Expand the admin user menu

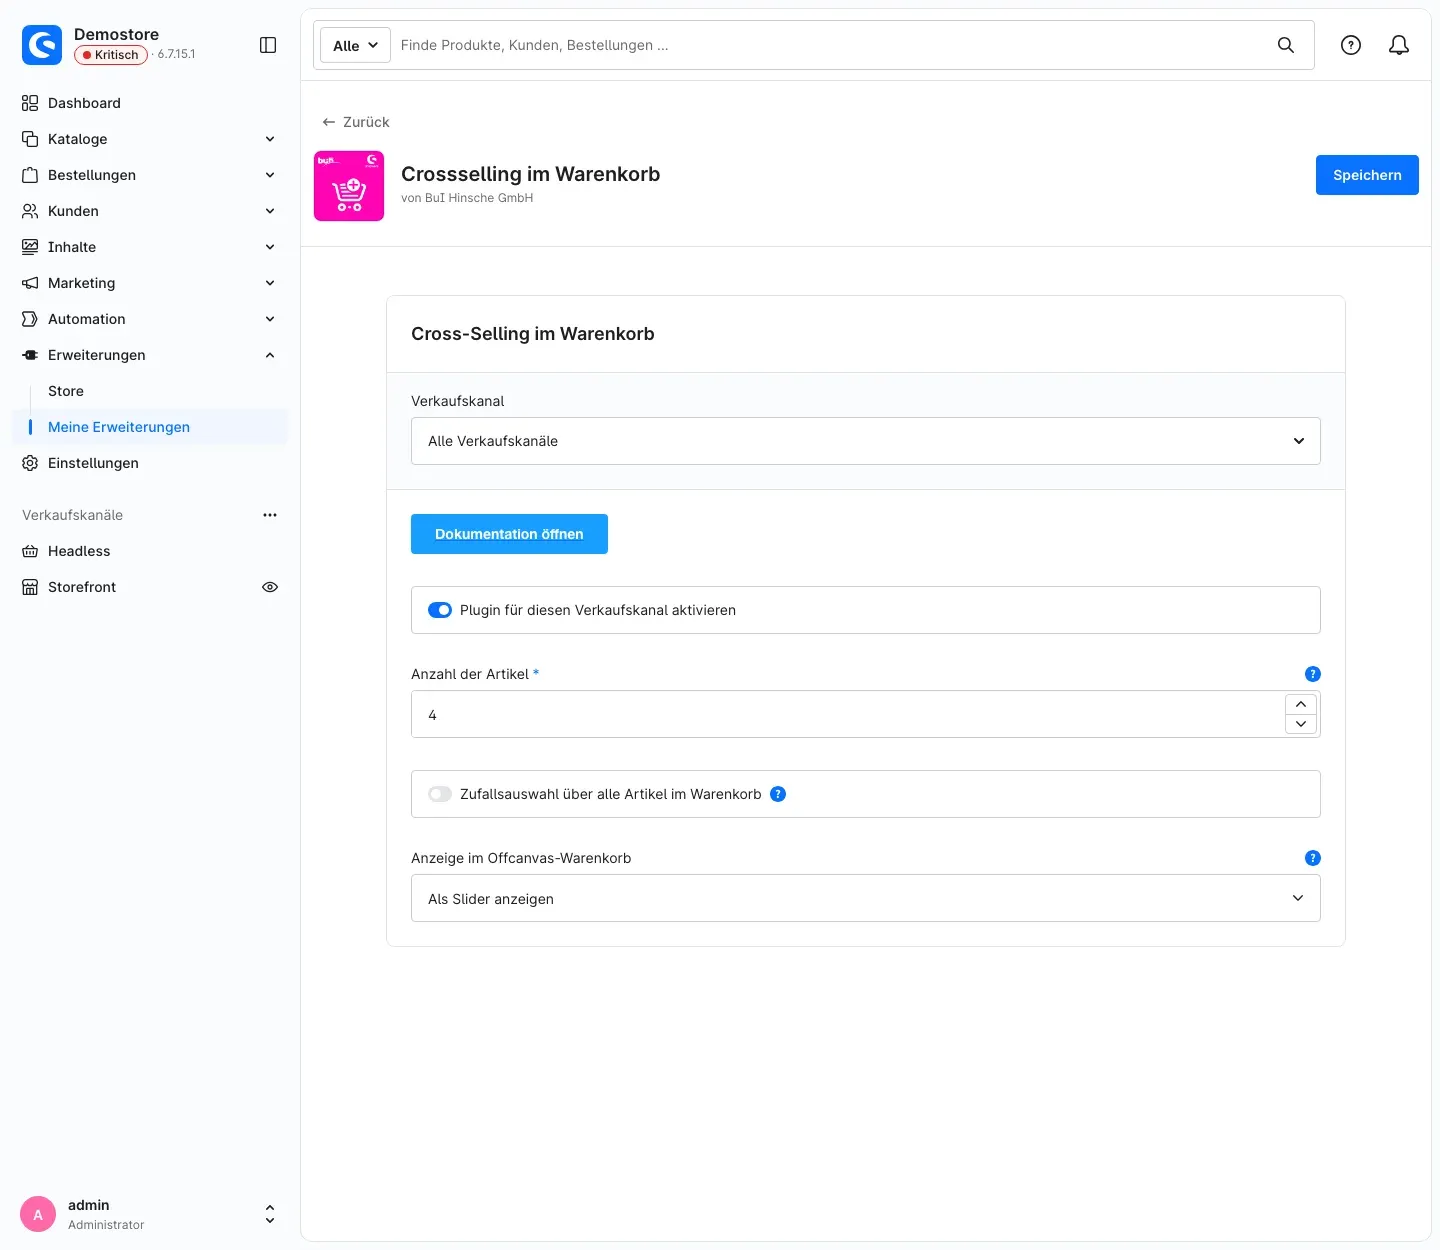click(270, 1214)
